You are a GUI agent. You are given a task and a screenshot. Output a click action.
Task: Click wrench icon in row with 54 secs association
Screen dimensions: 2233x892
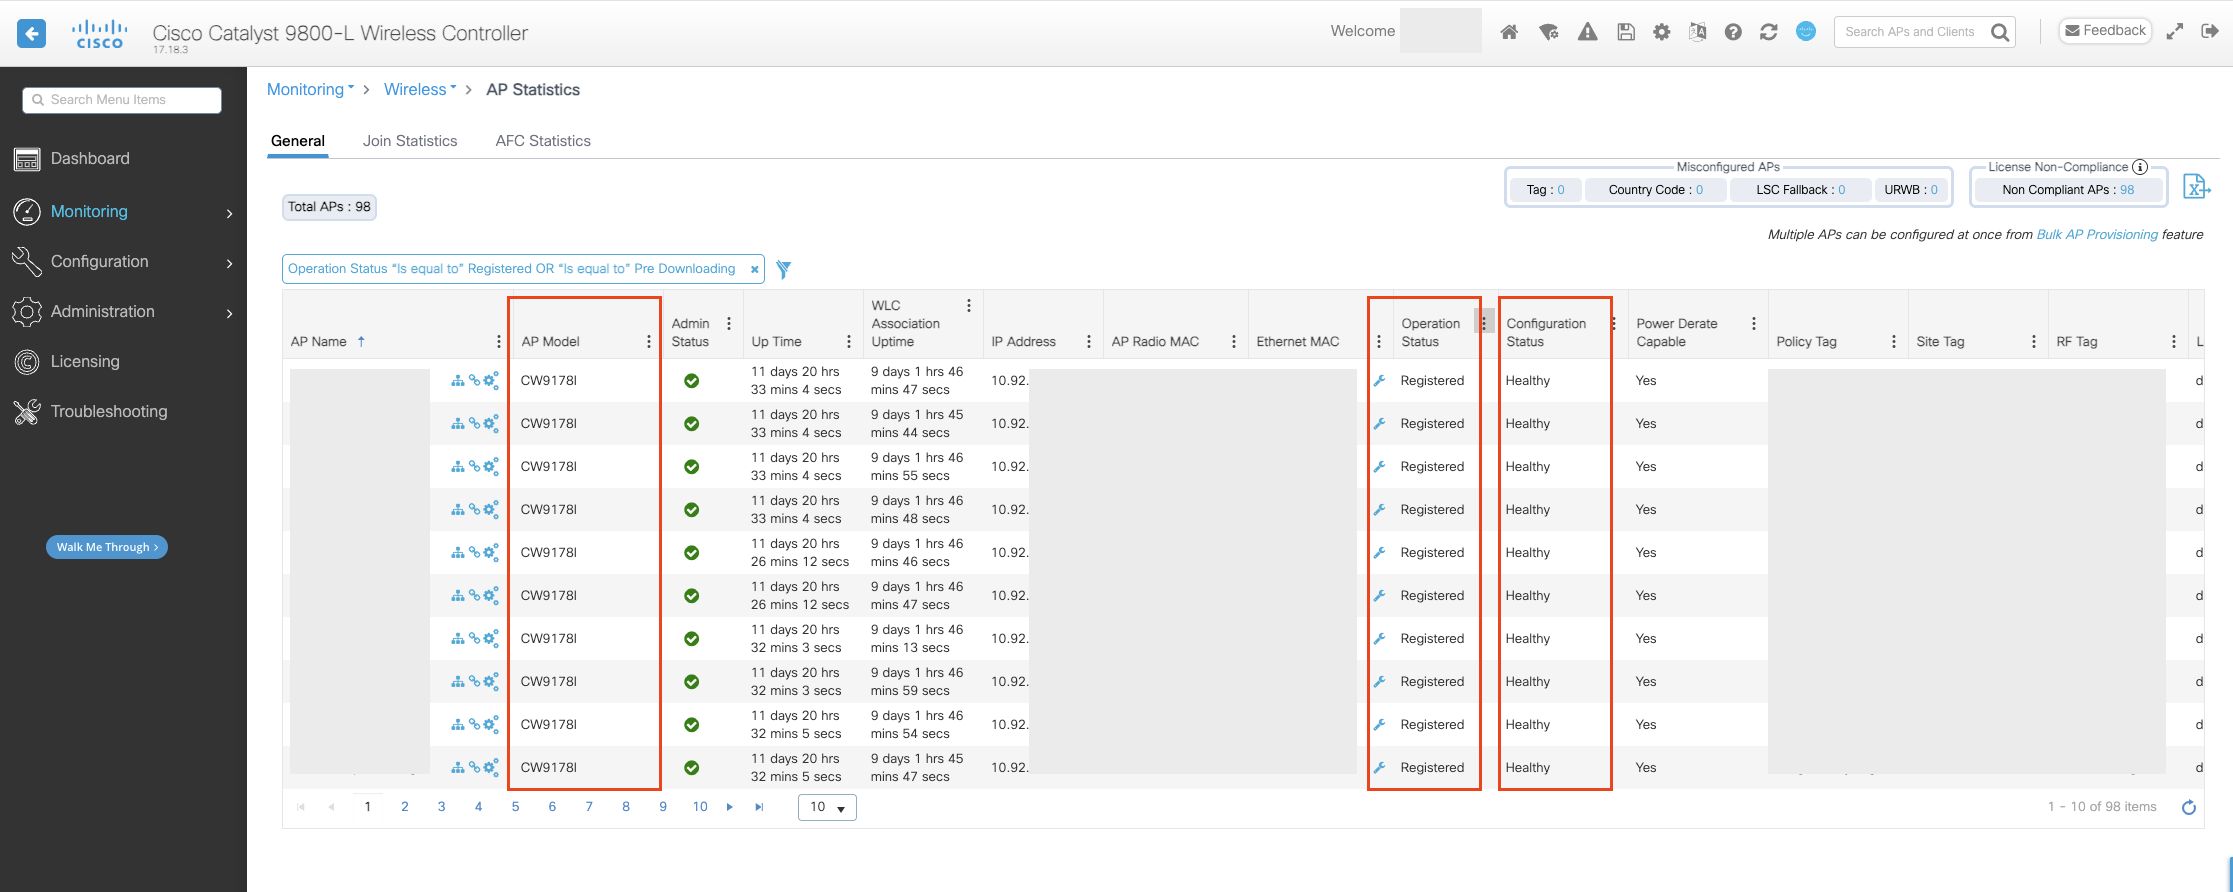pos(1380,725)
